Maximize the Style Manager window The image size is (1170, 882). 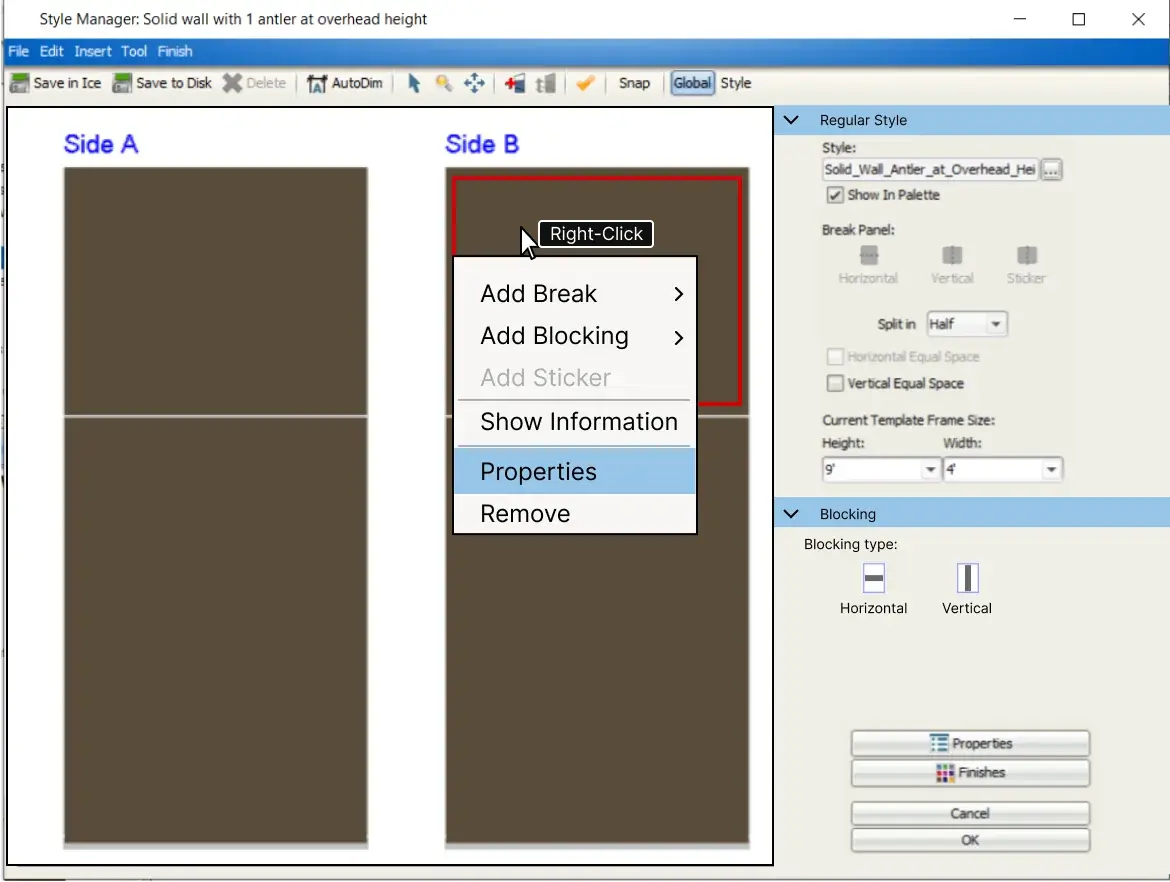coord(1079,19)
